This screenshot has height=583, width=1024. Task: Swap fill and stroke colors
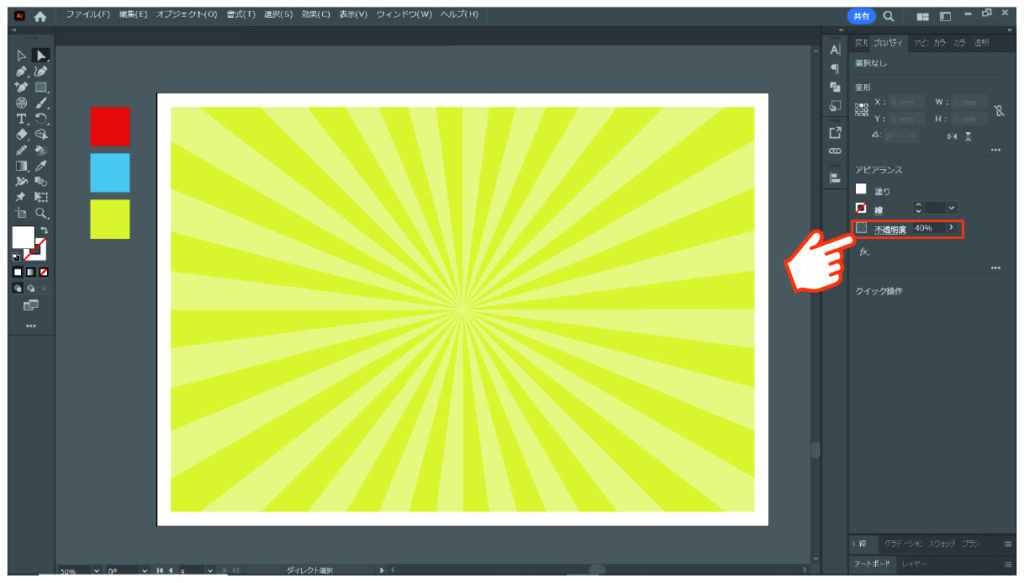point(44,230)
